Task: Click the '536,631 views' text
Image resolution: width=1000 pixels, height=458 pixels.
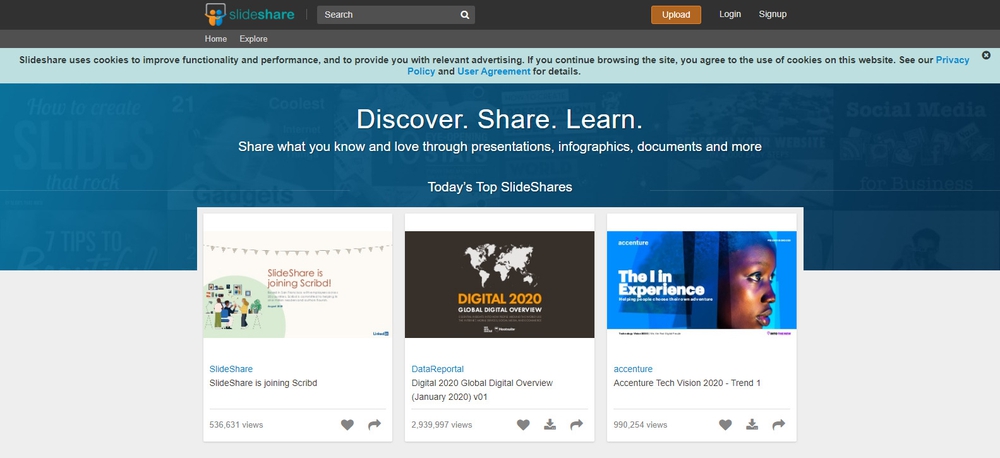Action: [236, 425]
